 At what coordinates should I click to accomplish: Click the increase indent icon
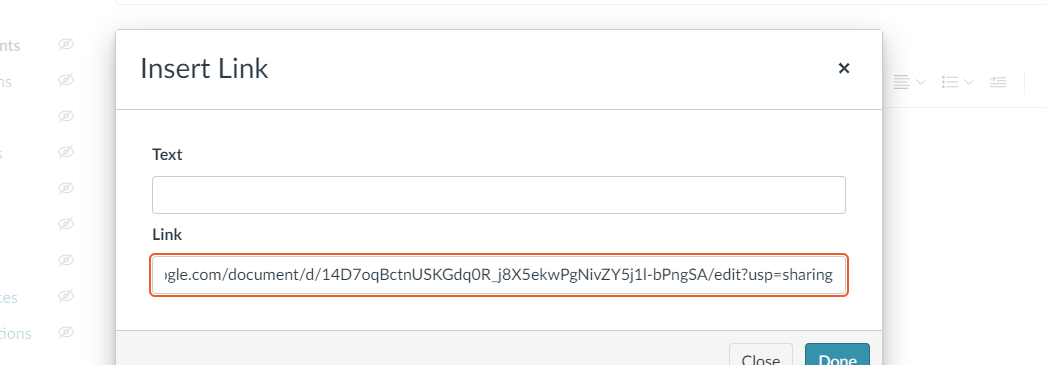[998, 82]
